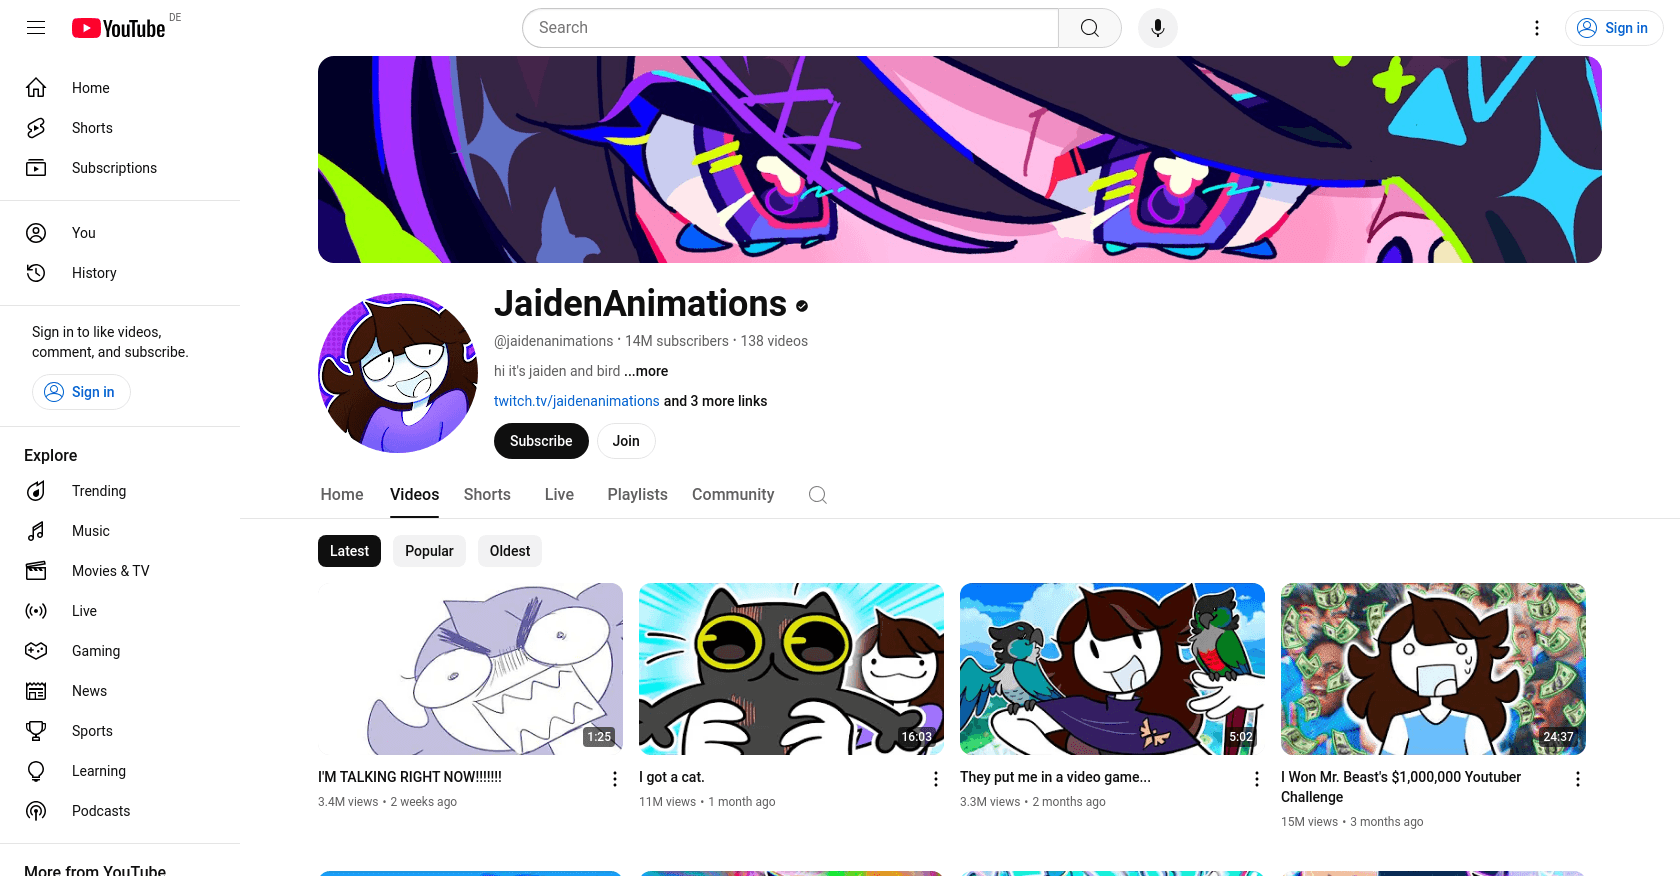The image size is (1680, 876).
Task: Click the YouTube logo
Action: point(119,28)
